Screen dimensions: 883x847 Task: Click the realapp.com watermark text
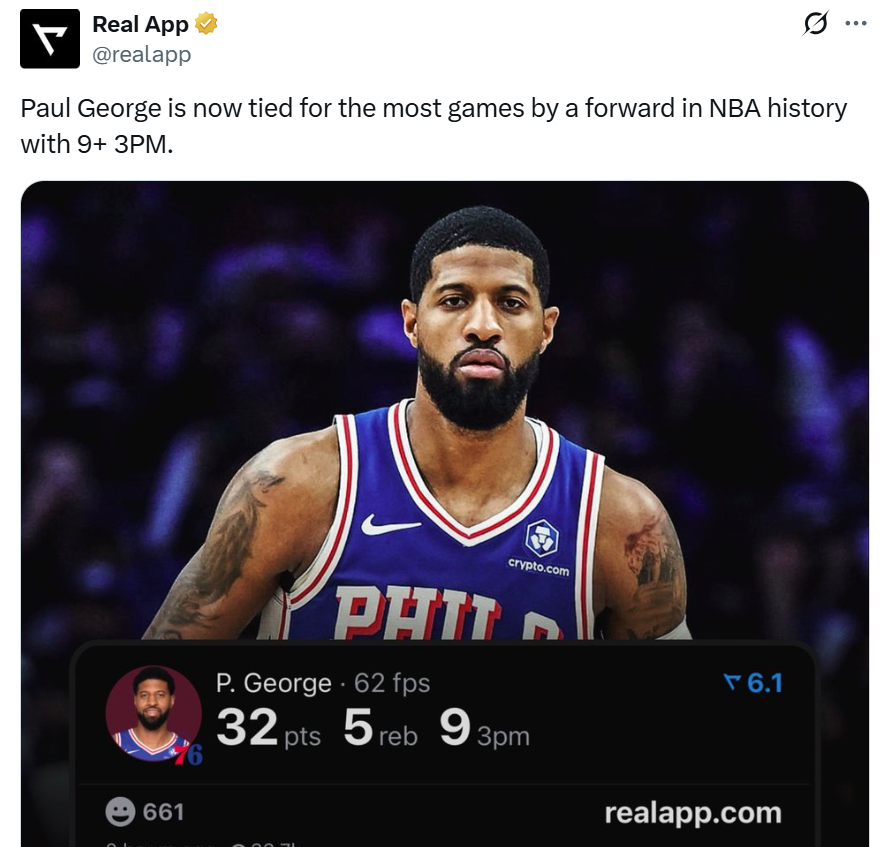pos(692,813)
